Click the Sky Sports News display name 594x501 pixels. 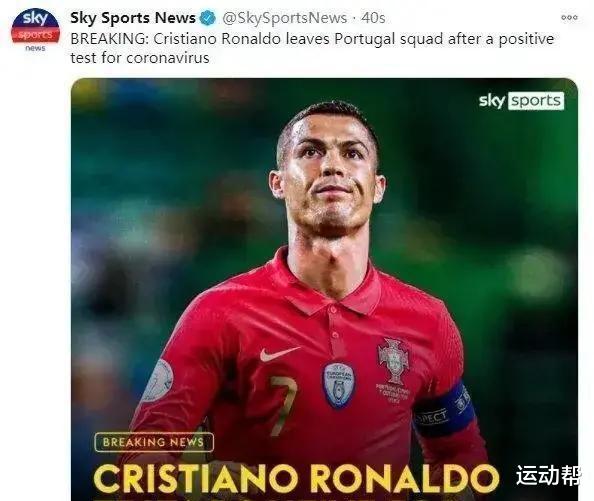pyautogui.click(x=133, y=18)
